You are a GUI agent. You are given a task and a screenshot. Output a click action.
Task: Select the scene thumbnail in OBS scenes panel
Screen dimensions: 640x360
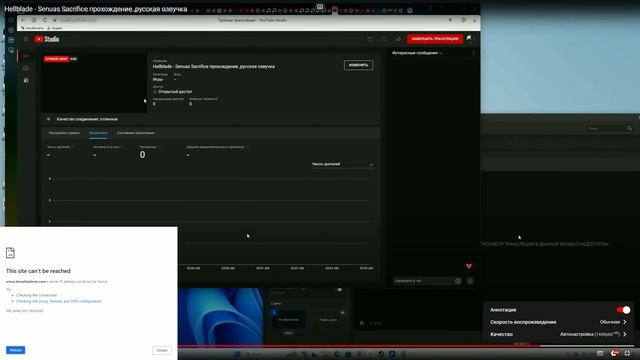[288, 319]
